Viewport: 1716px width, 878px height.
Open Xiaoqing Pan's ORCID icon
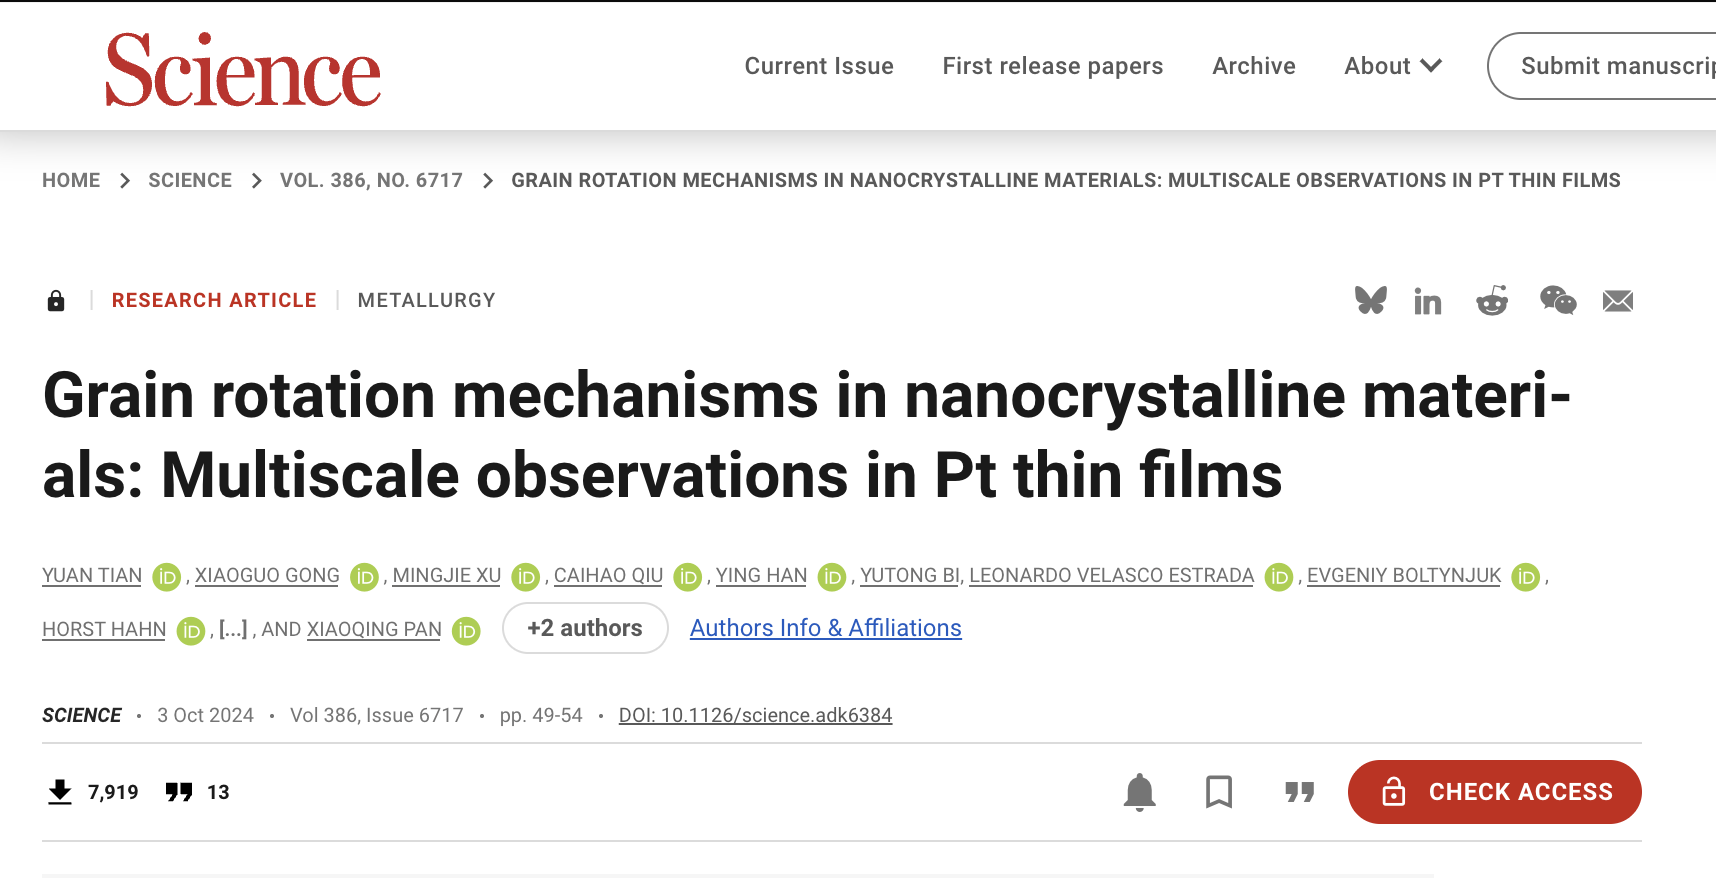466,631
